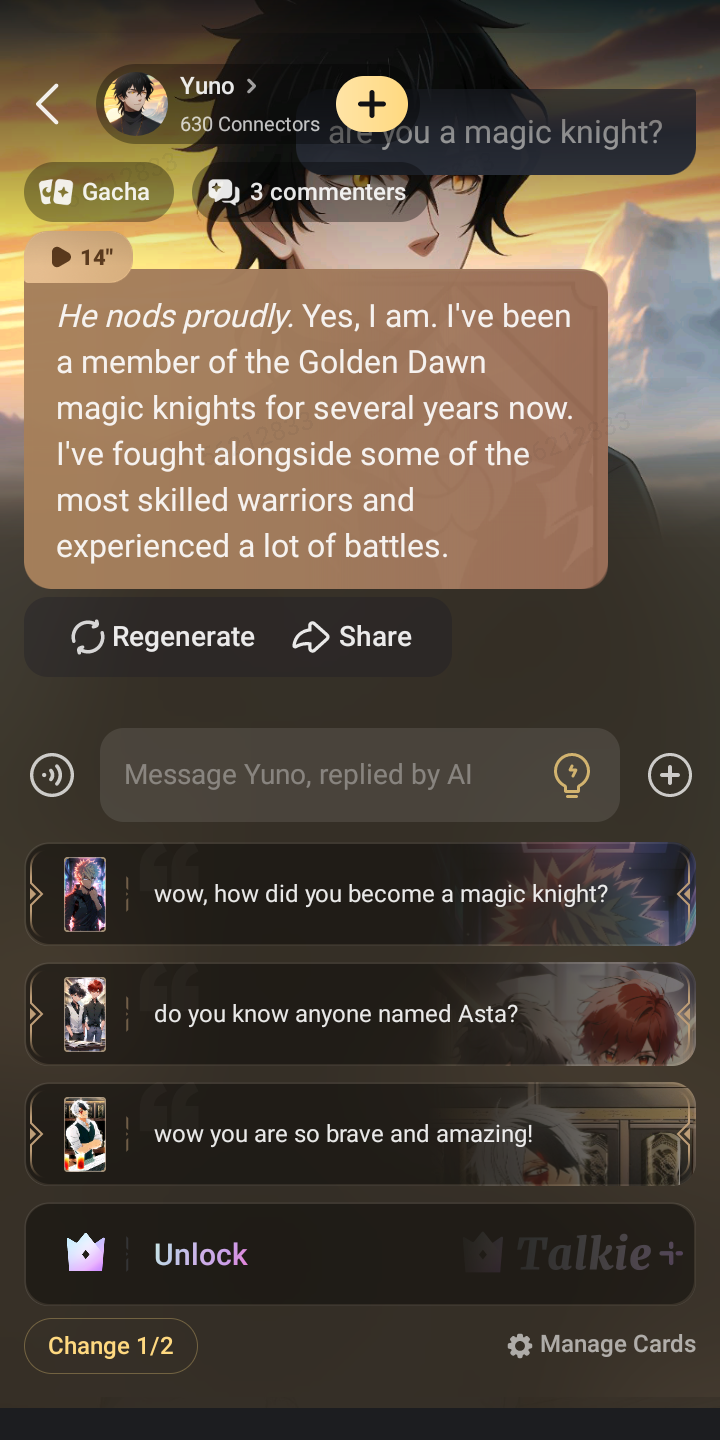The height and width of the screenshot is (1440, 720).
Task: Toggle voice input mode icon
Action: point(52,775)
